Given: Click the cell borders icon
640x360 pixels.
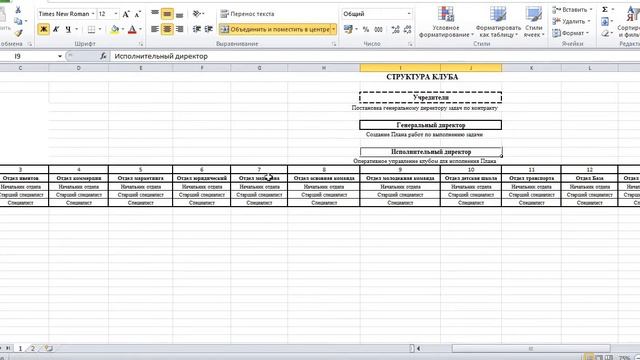Looking at the screenshot, I should coord(91,29).
